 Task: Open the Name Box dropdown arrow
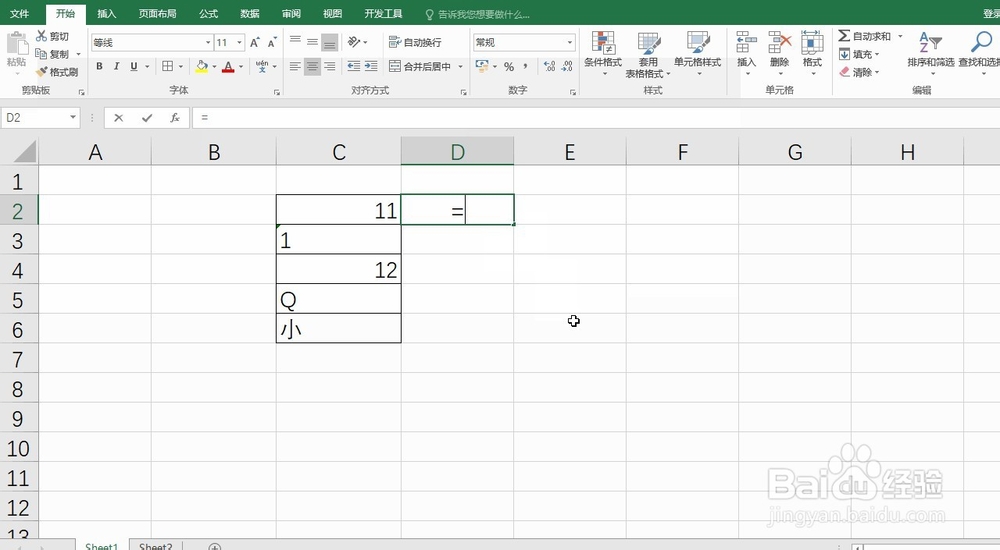click(73, 117)
